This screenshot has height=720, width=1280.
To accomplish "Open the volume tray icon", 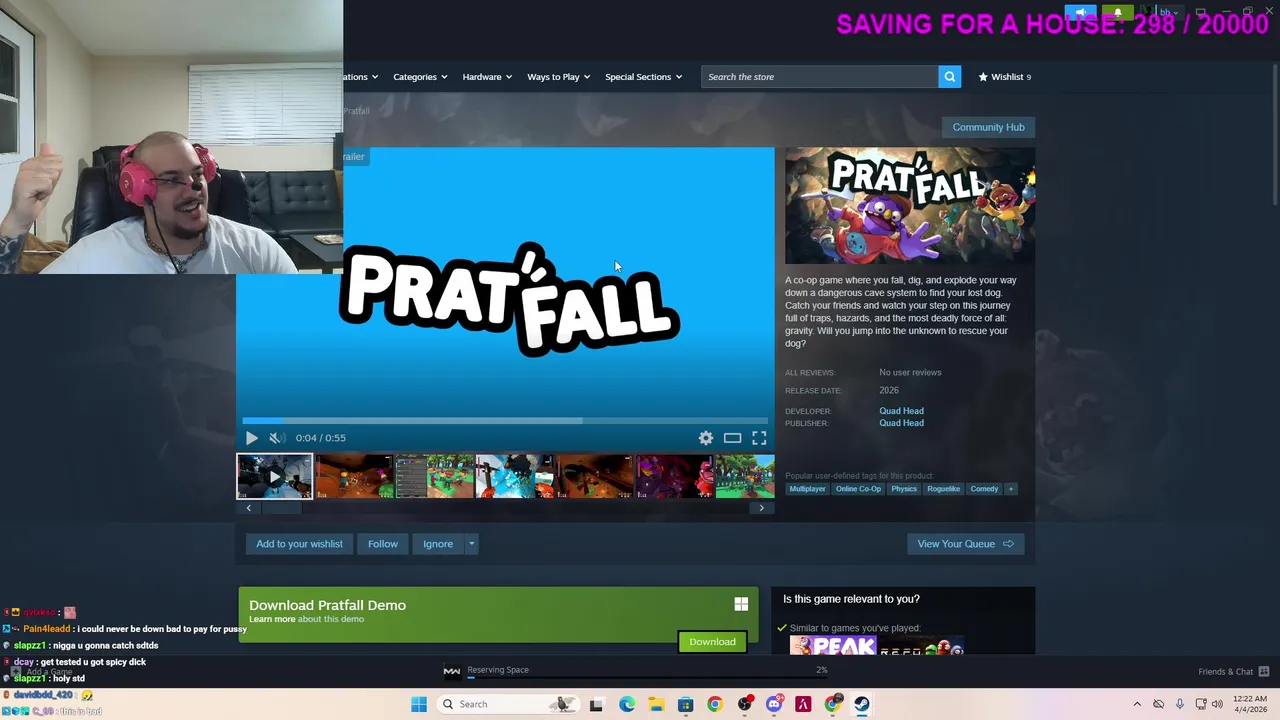I will (x=1217, y=704).
